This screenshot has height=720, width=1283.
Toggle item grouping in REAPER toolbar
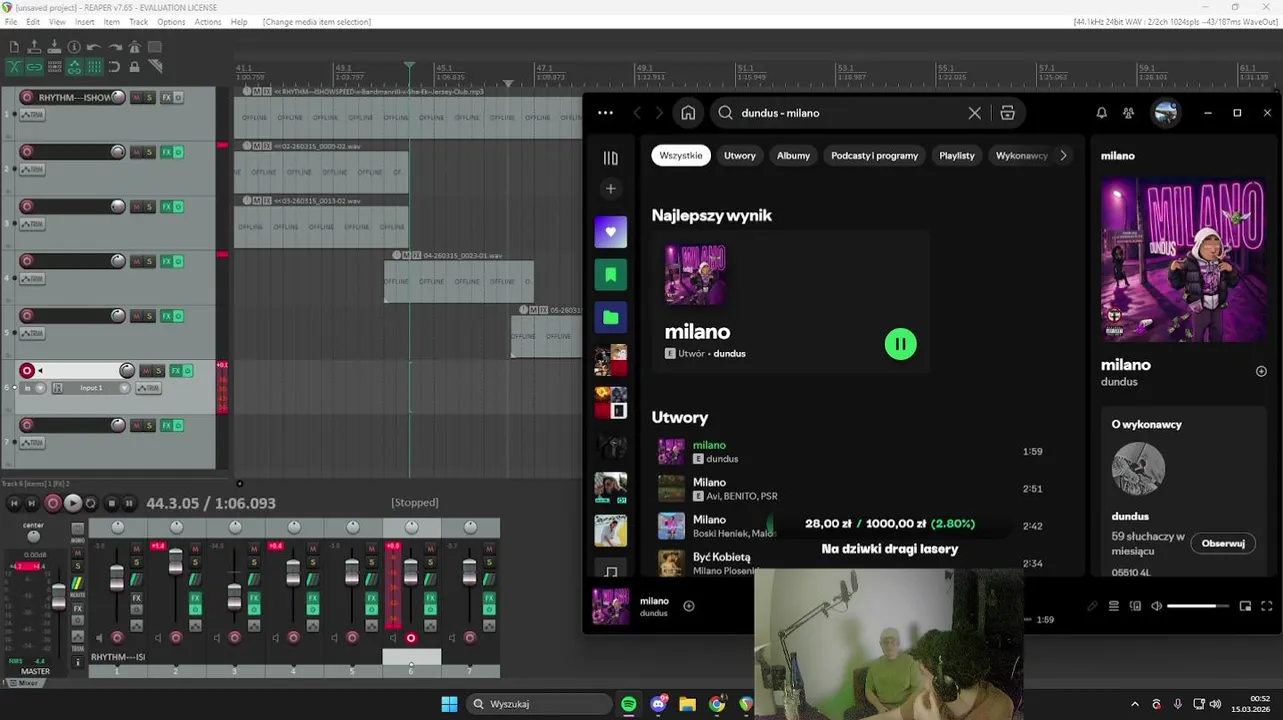click(34, 67)
